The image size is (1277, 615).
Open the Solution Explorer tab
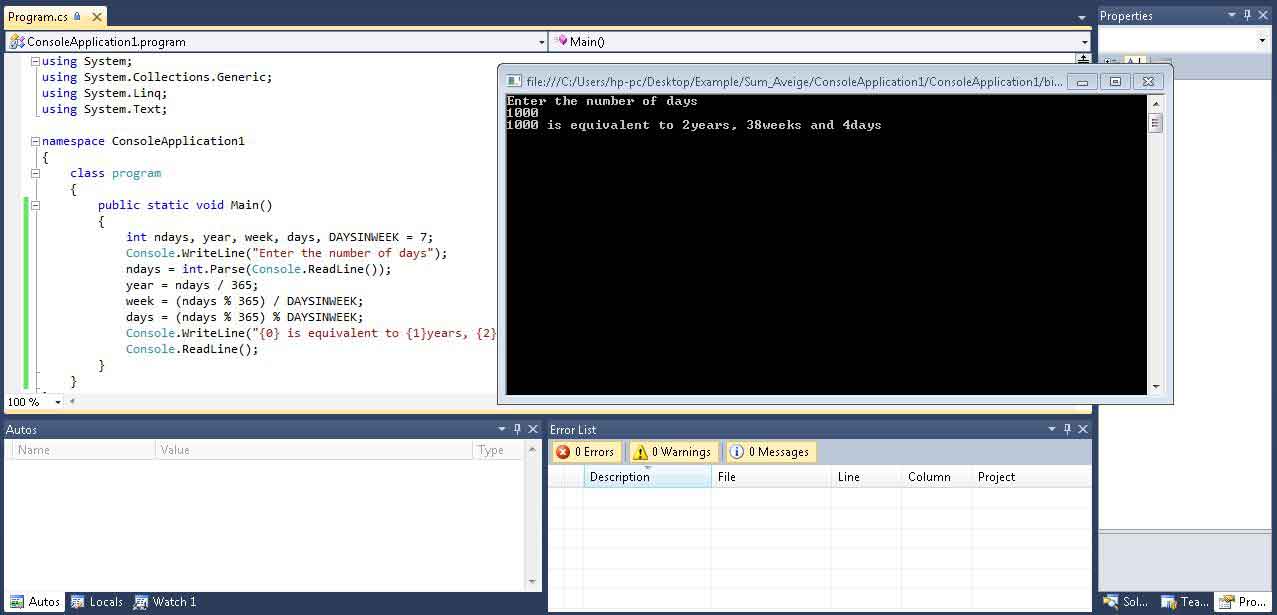pyautogui.click(x=1125, y=601)
